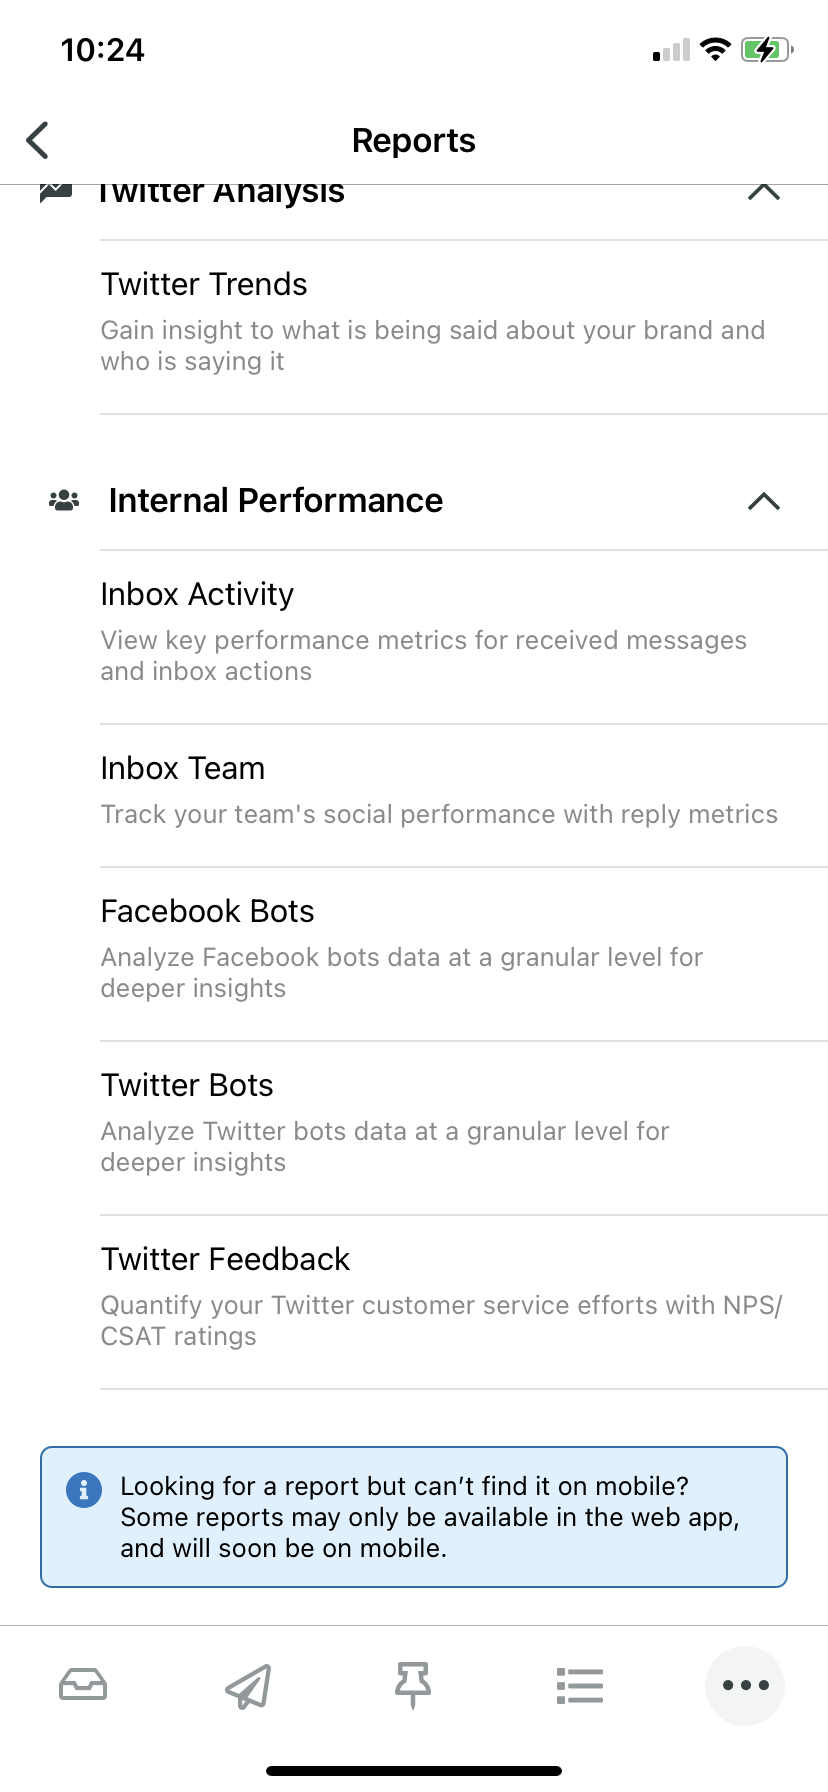Select the paper plane publishing icon
Screen dimensions: 828x1792
click(248, 1685)
